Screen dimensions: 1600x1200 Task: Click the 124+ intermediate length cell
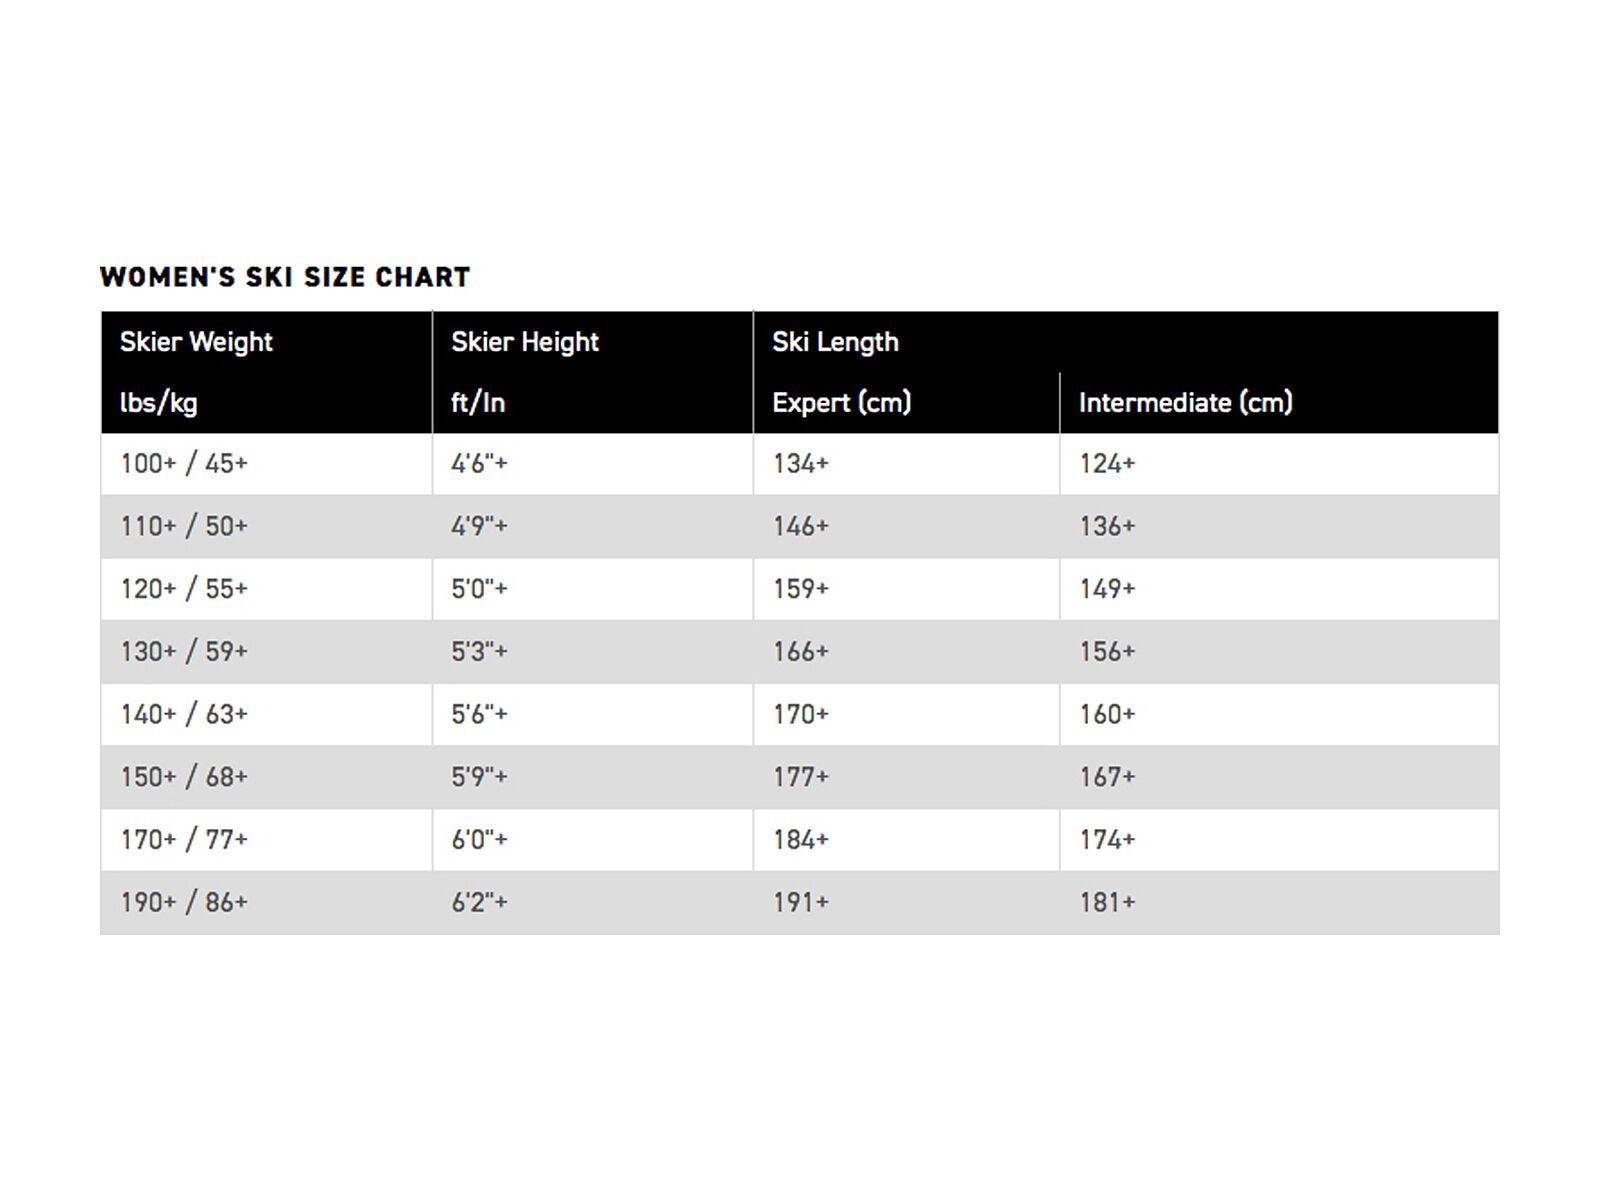pyautogui.click(x=1107, y=464)
